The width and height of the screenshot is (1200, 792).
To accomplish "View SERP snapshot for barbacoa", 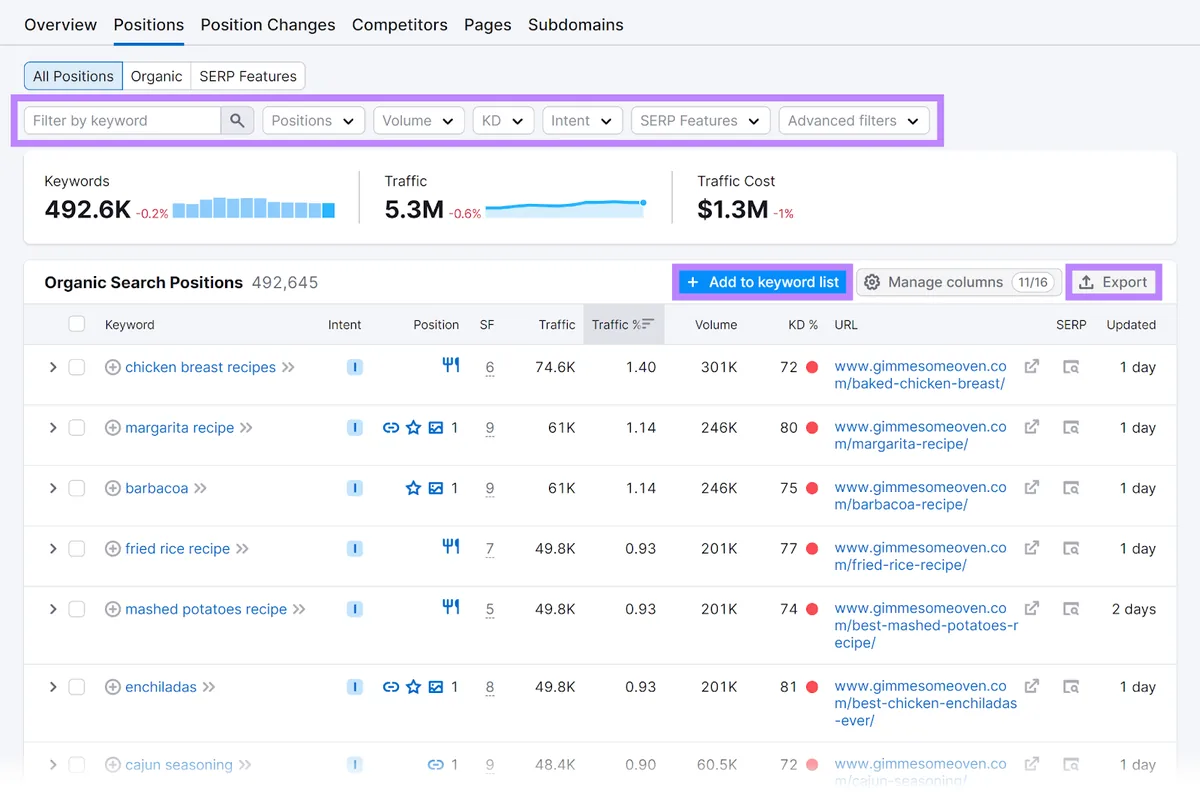I will click(1071, 488).
